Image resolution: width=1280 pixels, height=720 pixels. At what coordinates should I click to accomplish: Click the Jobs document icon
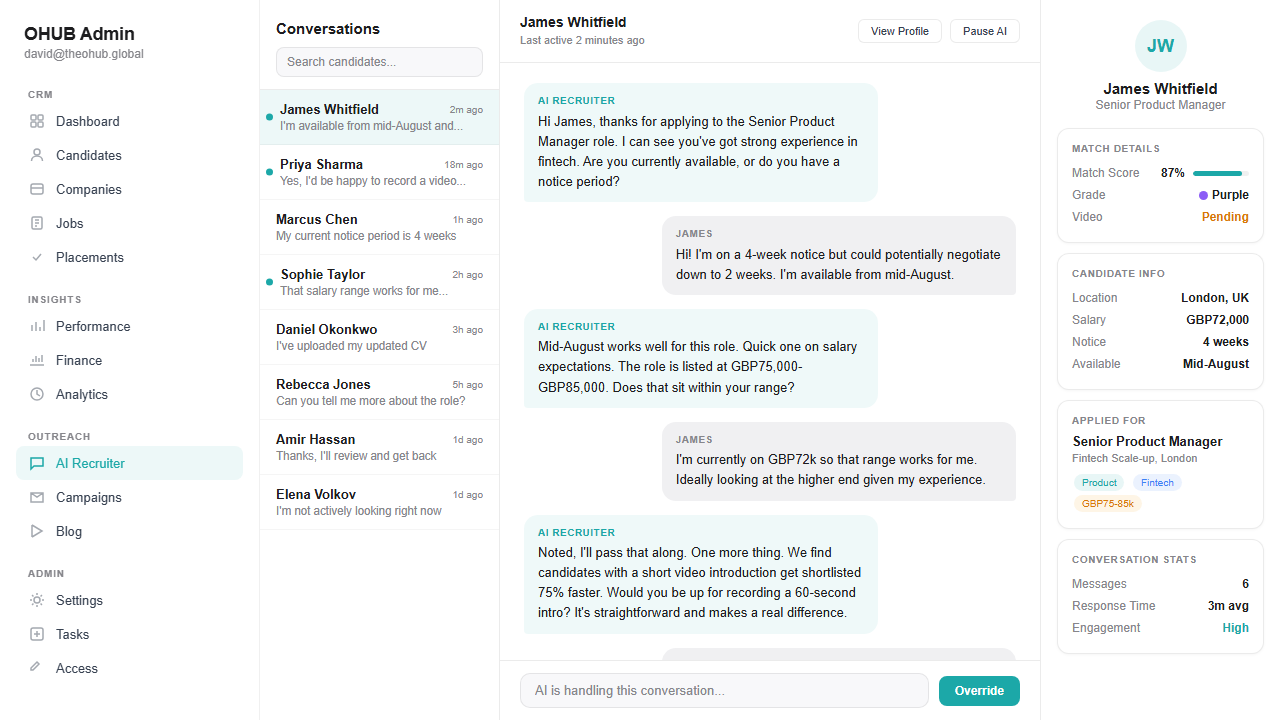point(37,223)
